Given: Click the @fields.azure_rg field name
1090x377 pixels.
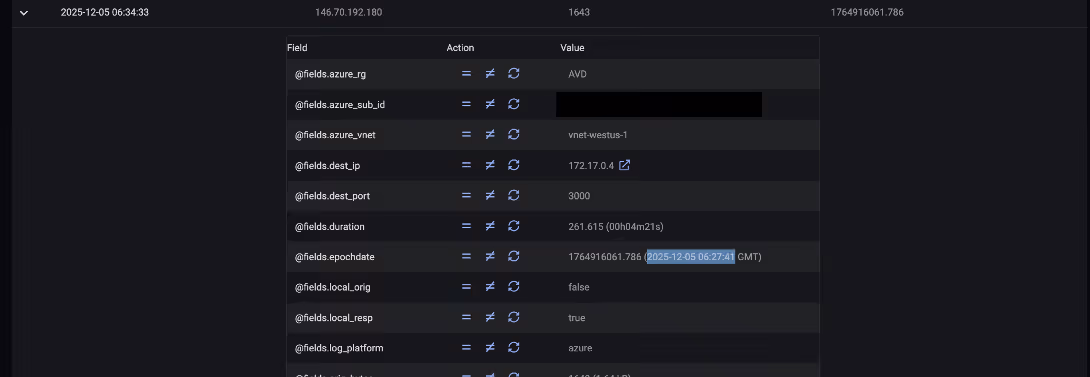Looking at the screenshot, I should [x=330, y=74].
